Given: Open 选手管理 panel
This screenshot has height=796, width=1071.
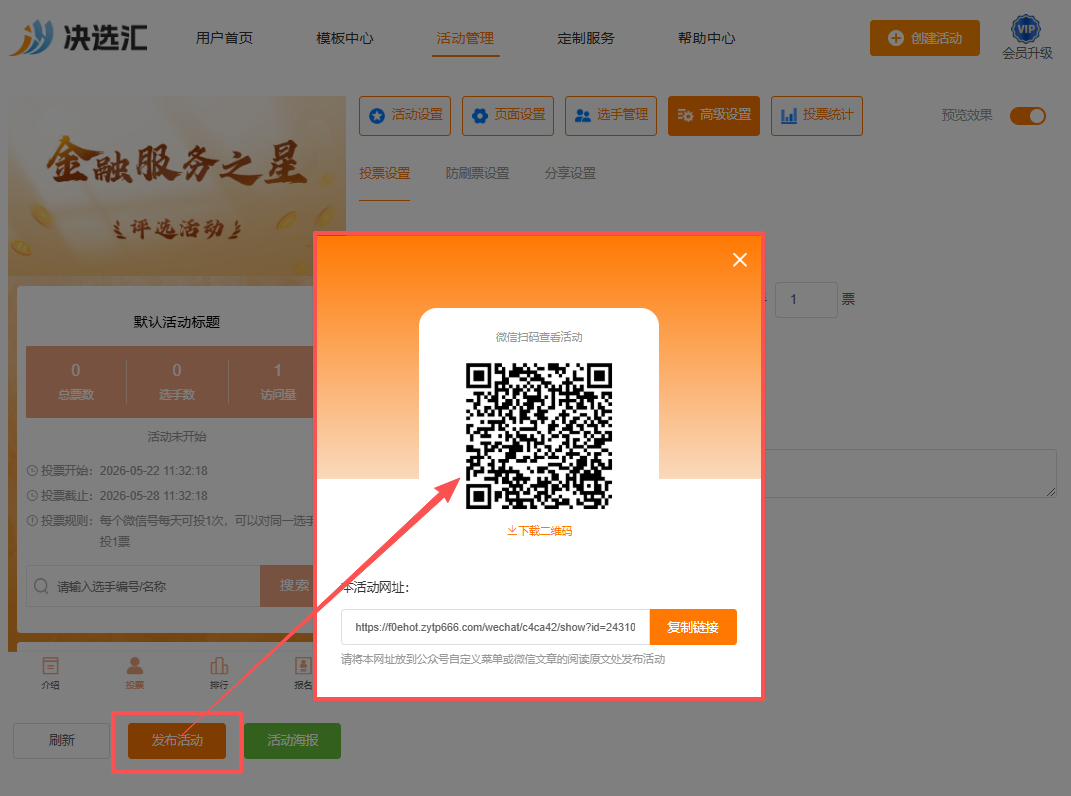Looking at the screenshot, I should [611, 115].
